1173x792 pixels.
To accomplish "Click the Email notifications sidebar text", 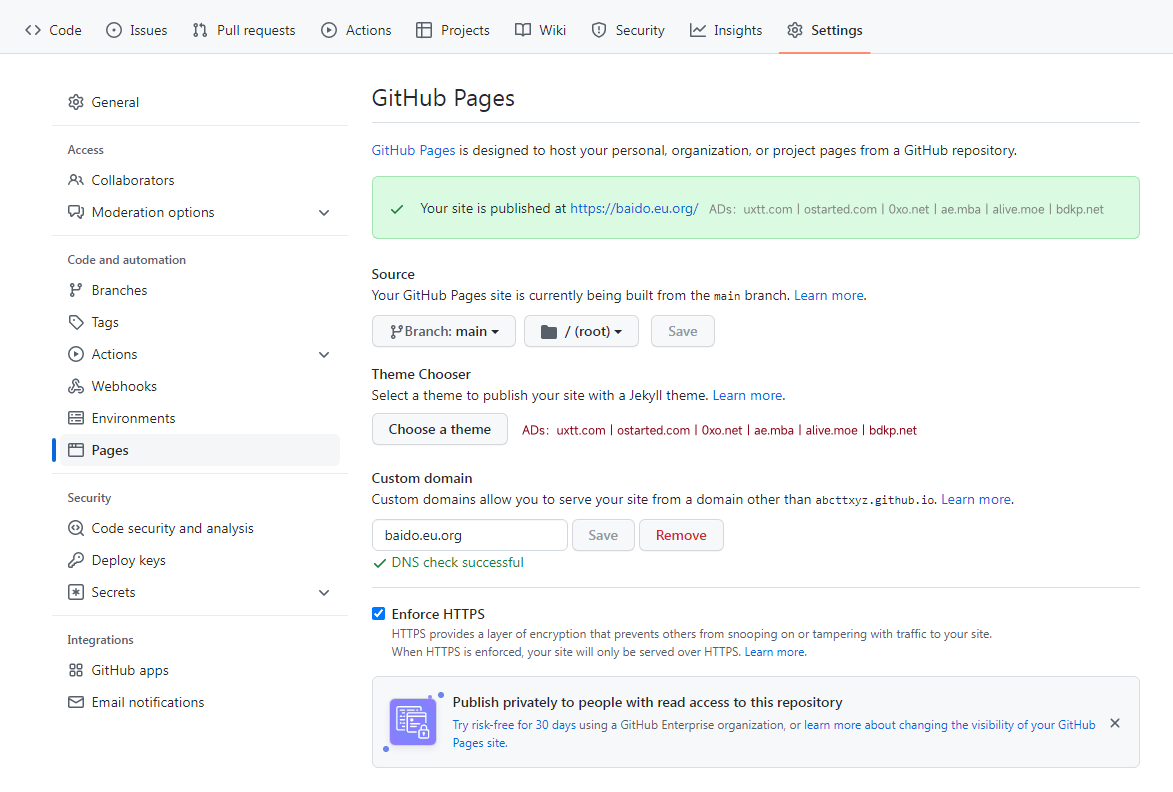I will (x=148, y=702).
